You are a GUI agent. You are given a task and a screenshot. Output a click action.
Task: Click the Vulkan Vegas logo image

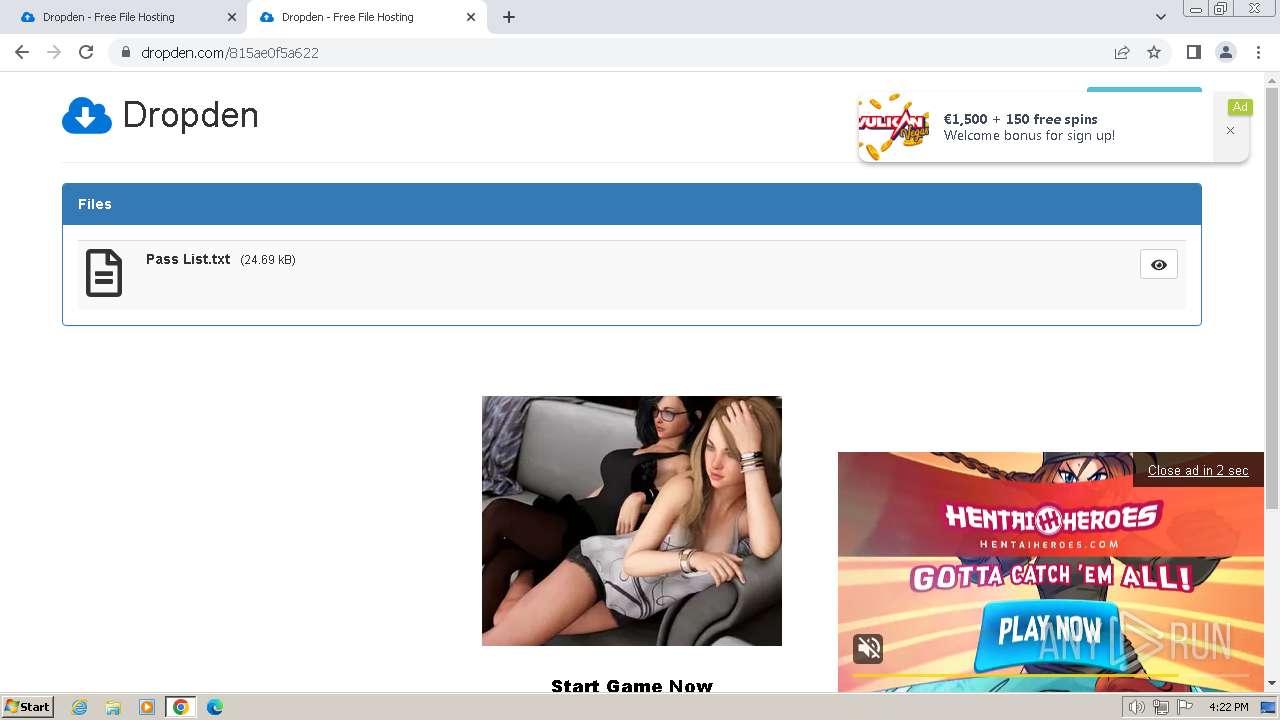[894, 127]
